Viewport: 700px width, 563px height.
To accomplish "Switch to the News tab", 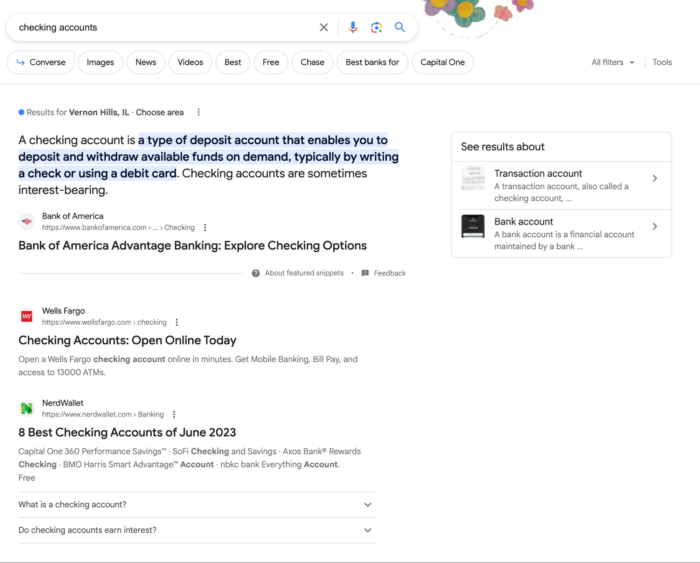I will (146, 63).
